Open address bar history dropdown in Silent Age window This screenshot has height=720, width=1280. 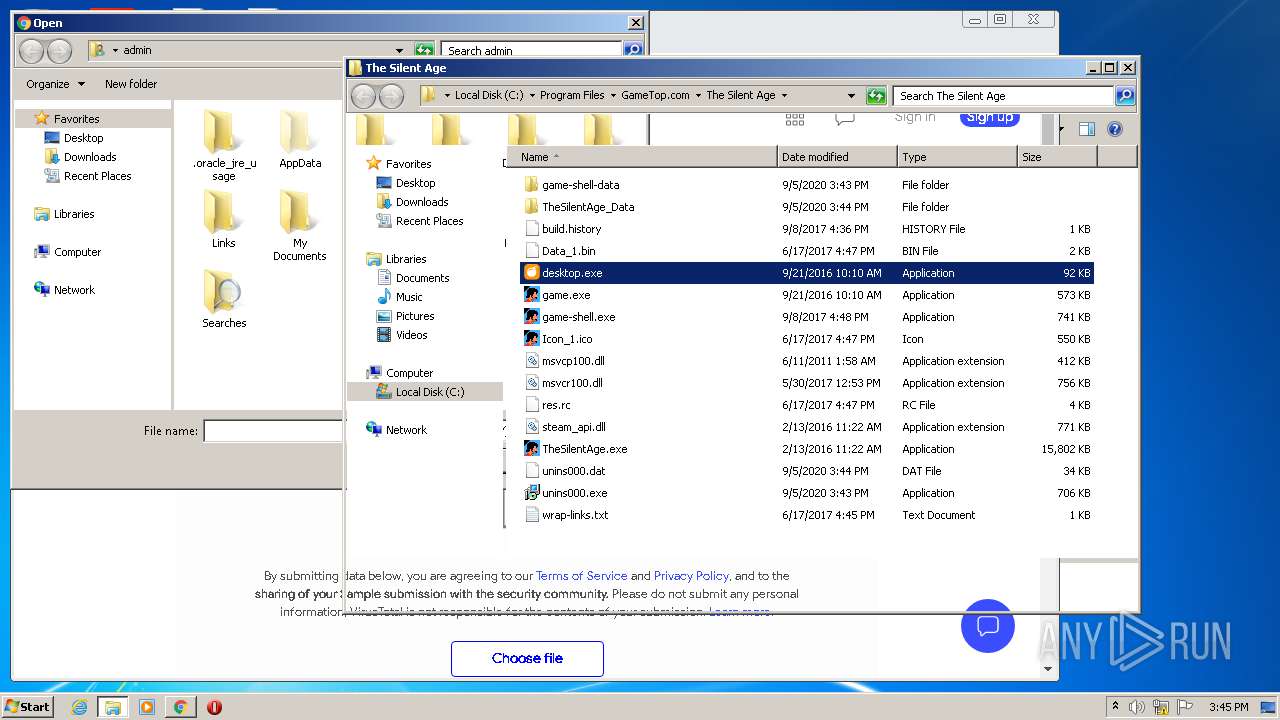click(851, 96)
